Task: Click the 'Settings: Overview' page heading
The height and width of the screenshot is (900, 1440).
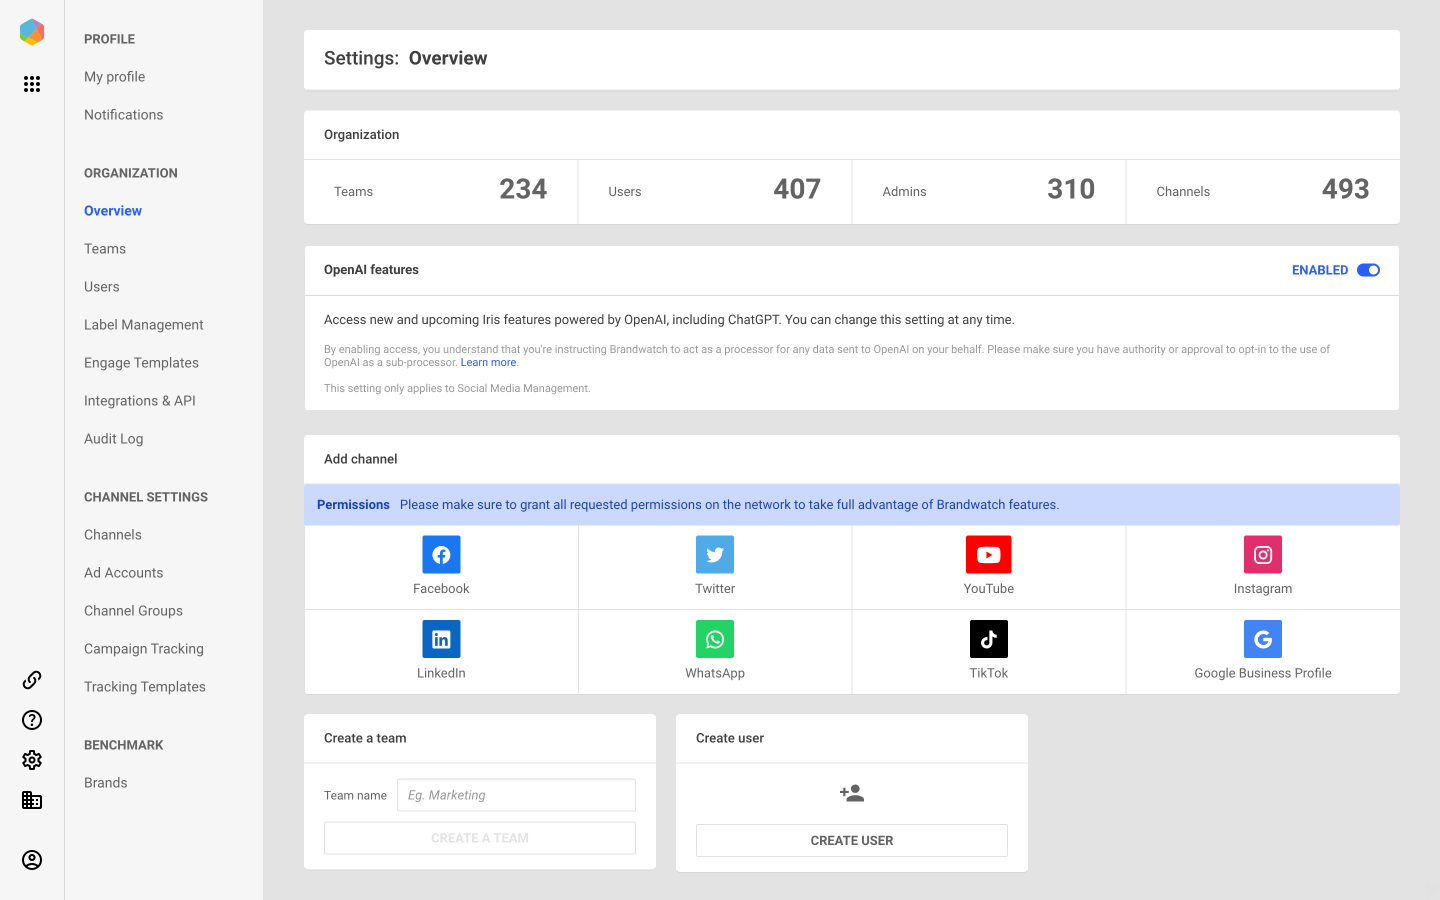Action: [x=406, y=58]
